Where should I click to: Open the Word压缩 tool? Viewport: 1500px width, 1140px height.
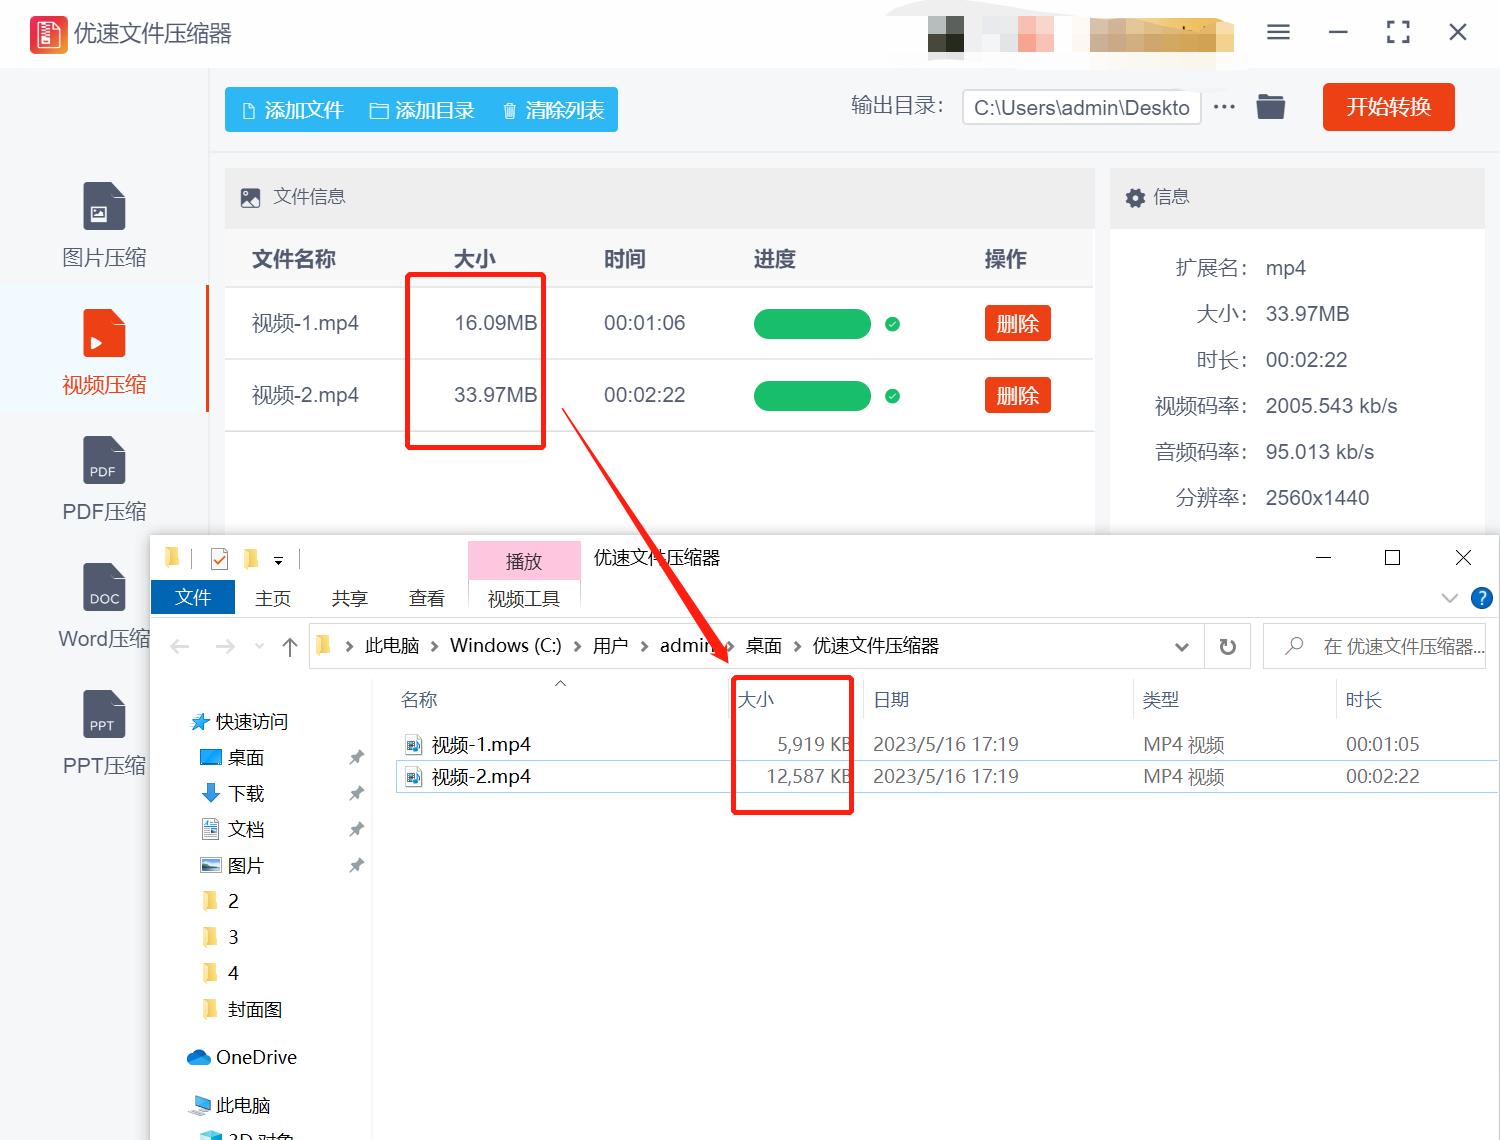[x=103, y=605]
